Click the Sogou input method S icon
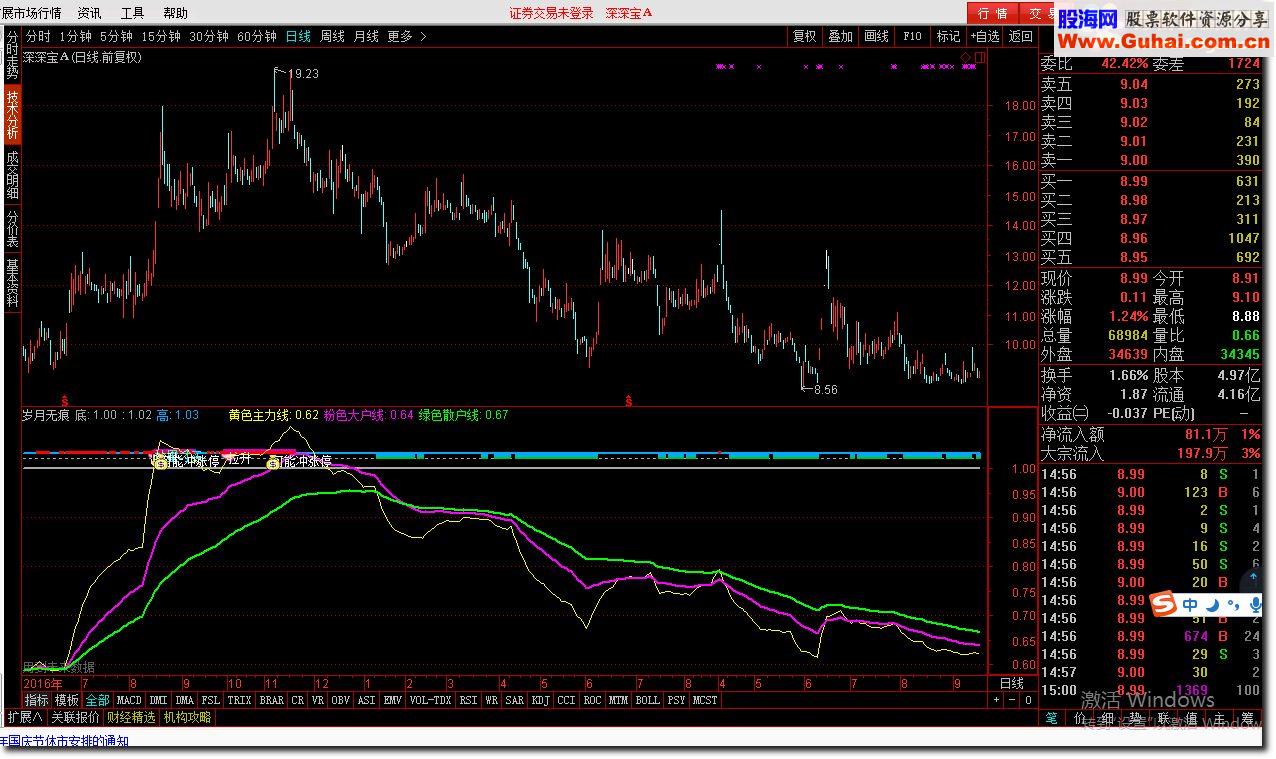The width and height of the screenshot is (1276, 759). (1162, 604)
